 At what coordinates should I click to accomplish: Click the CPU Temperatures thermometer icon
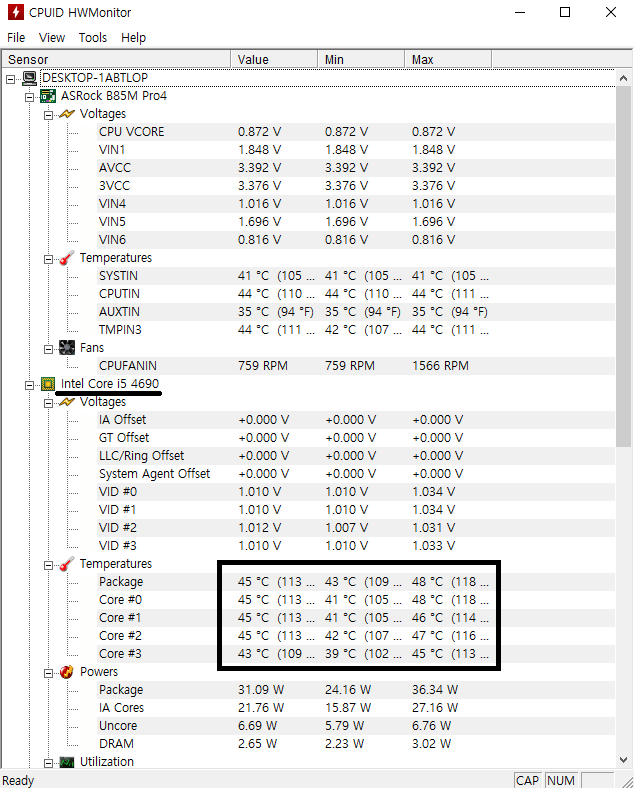pyautogui.click(x=67, y=564)
